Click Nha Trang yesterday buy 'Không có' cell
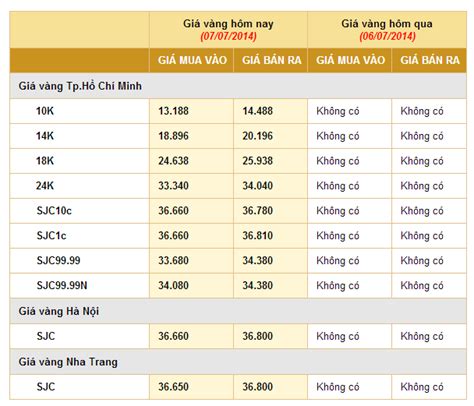Image resolution: width=474 pixels, height=406 pixels. pos(350,387)
